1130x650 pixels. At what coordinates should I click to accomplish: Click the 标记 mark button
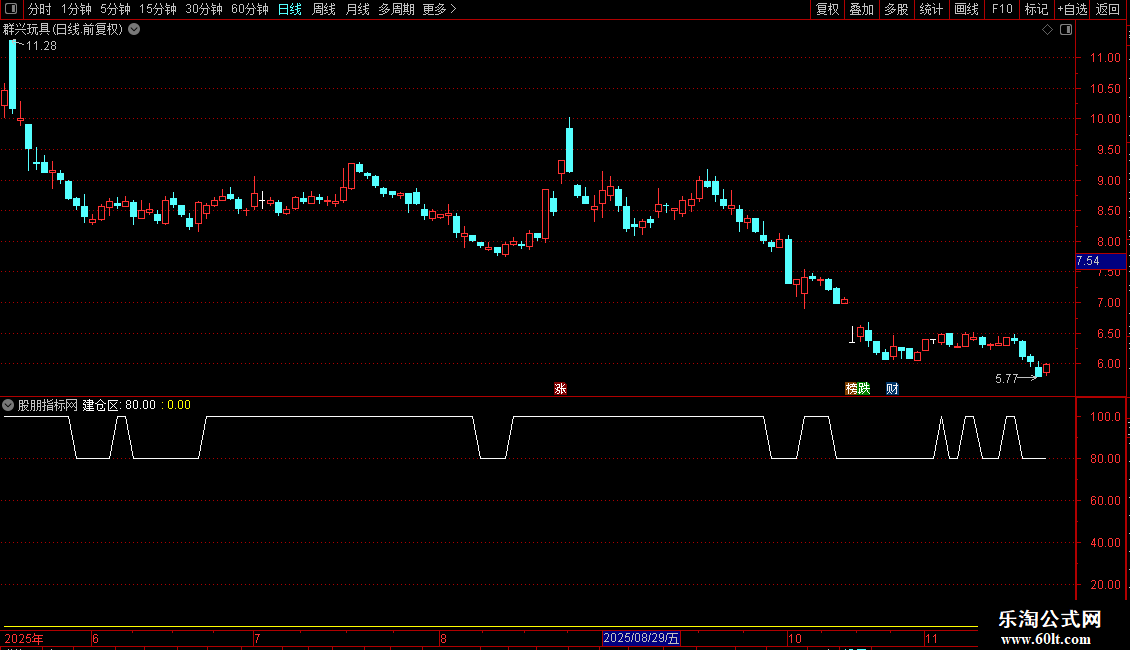click(1036, 9)
